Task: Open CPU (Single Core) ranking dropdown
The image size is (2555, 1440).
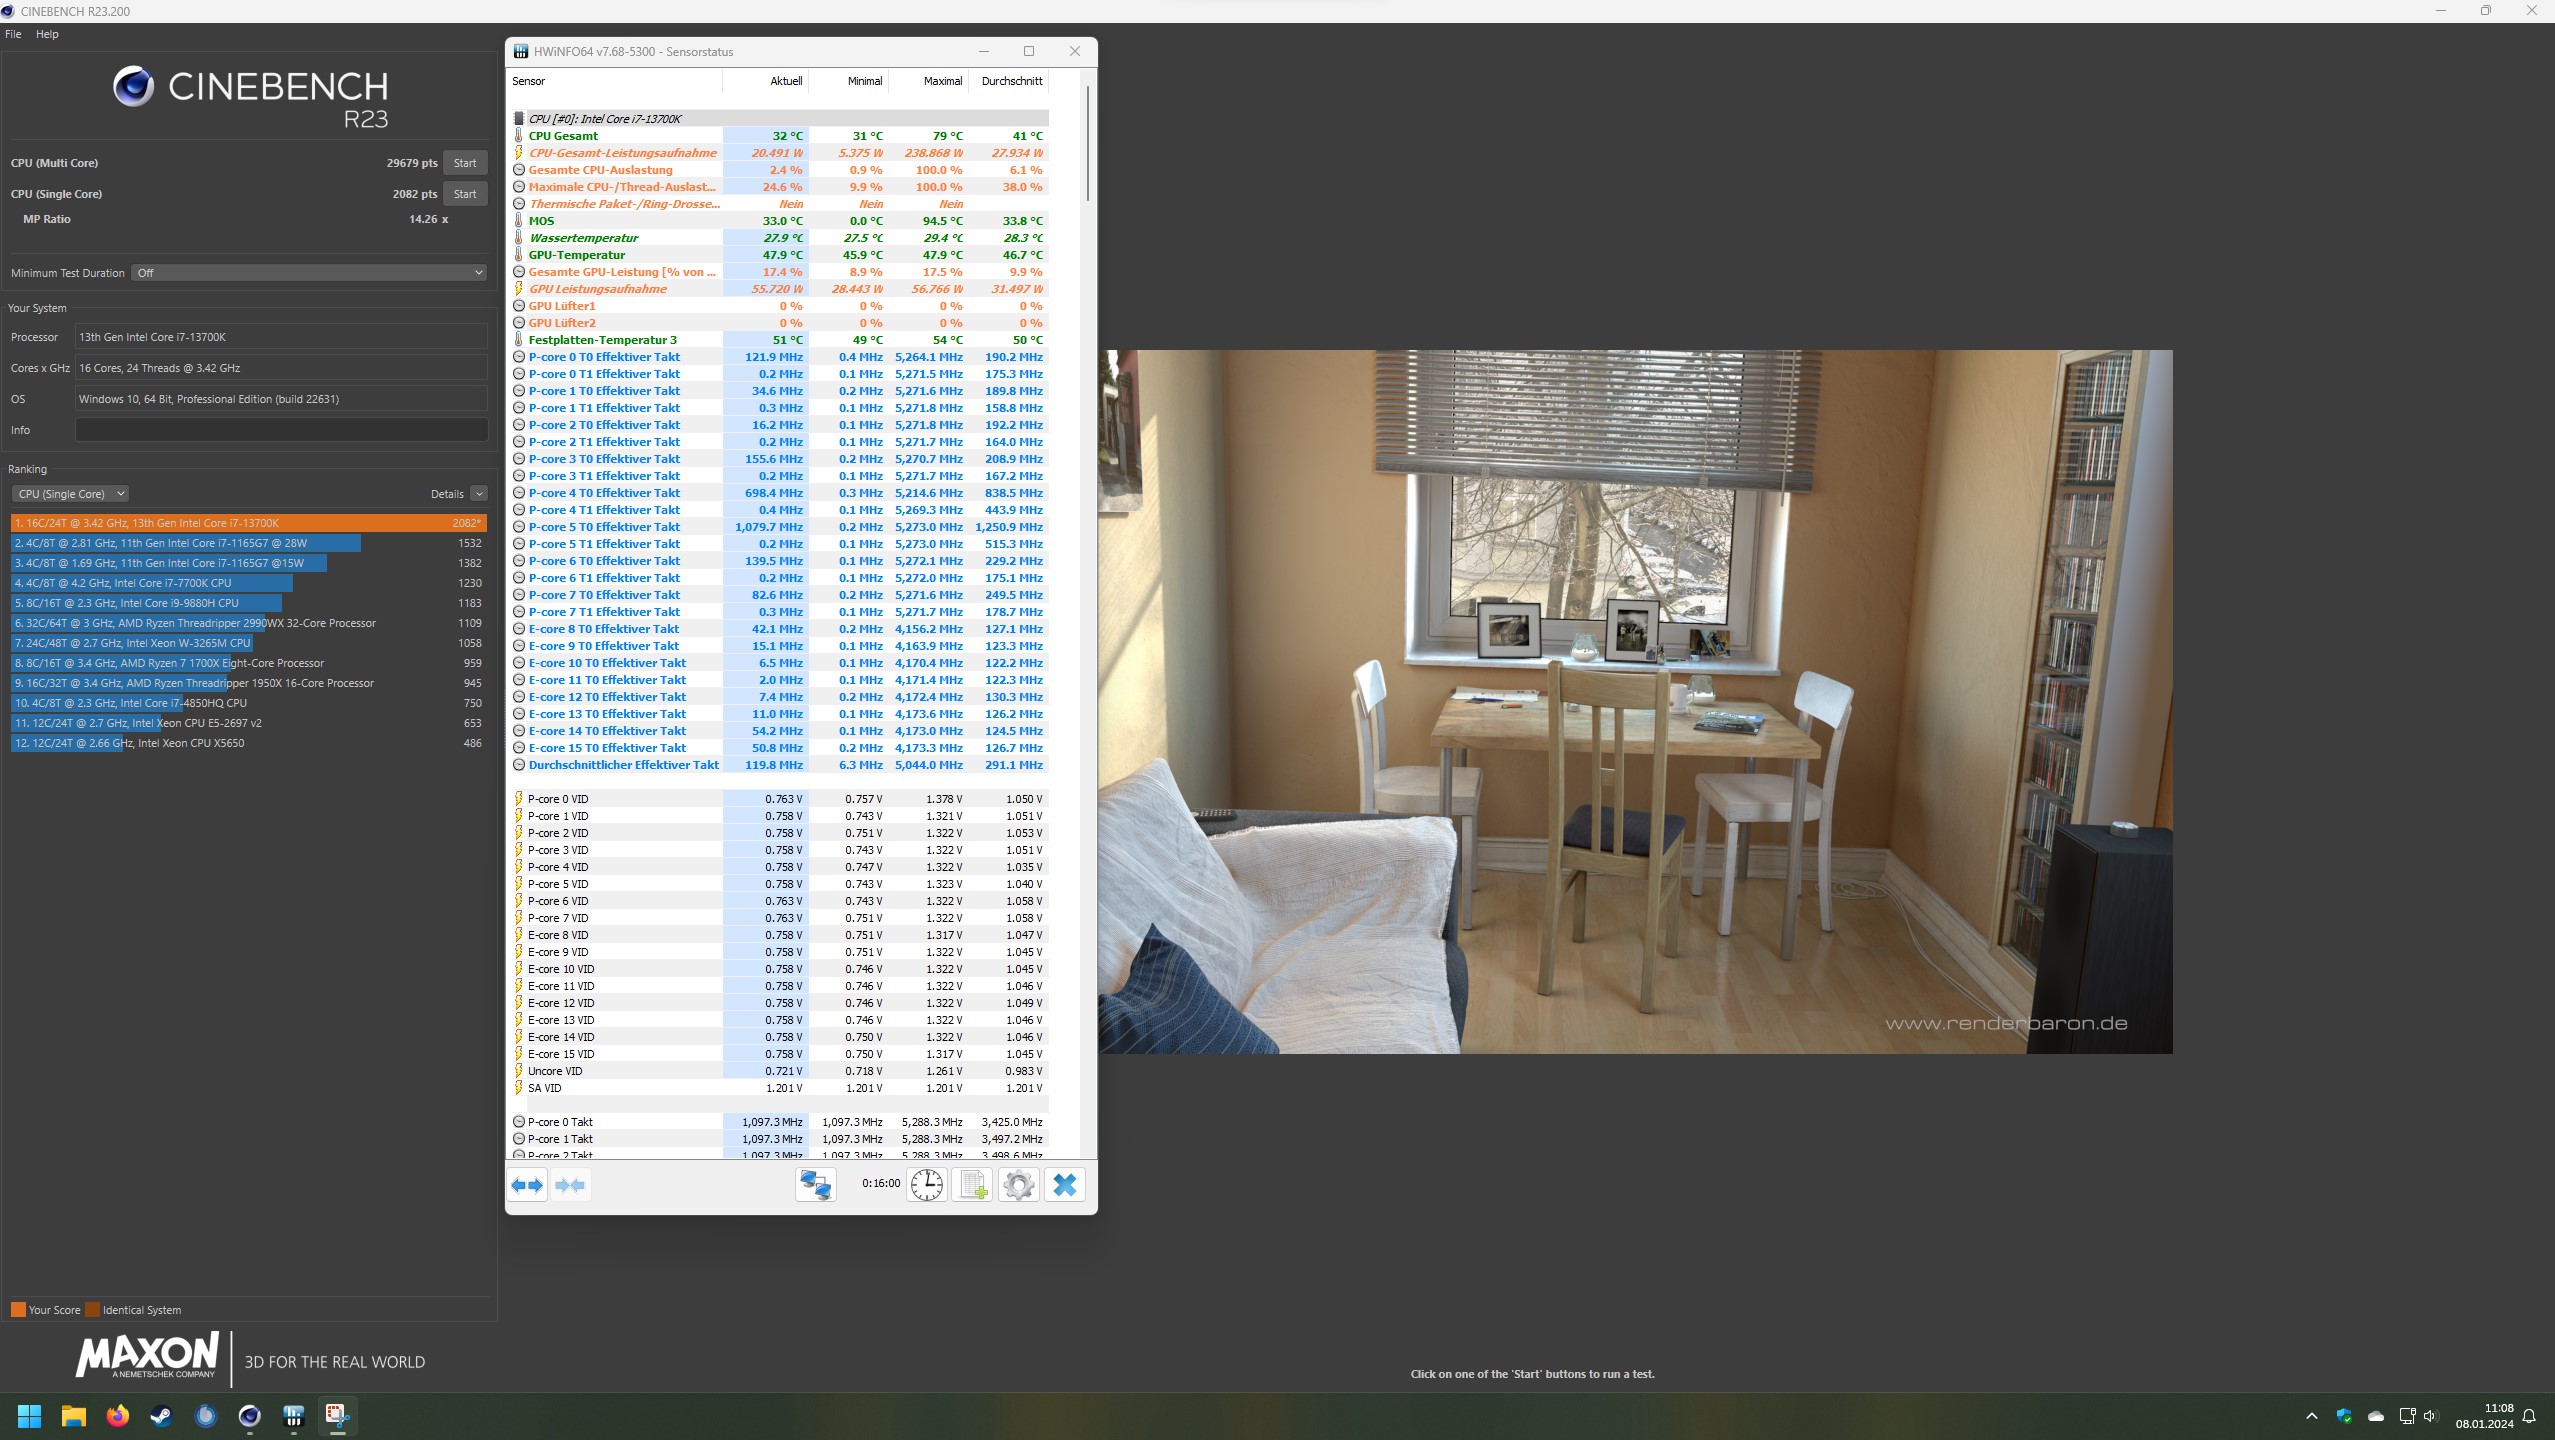Action: click(70, 494)
